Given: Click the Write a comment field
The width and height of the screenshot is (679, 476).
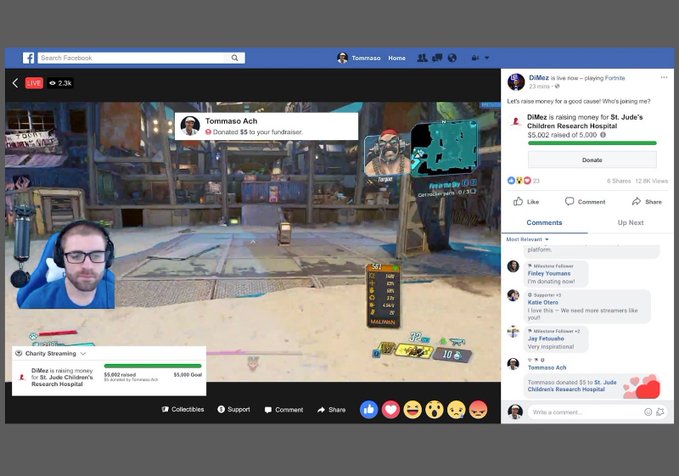Looking at the screenshot, I should tap(587, 412).
